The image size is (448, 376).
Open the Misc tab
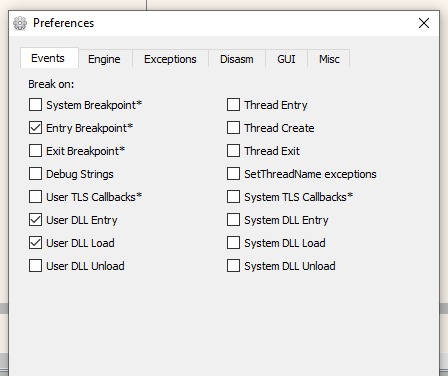(329, 59)
